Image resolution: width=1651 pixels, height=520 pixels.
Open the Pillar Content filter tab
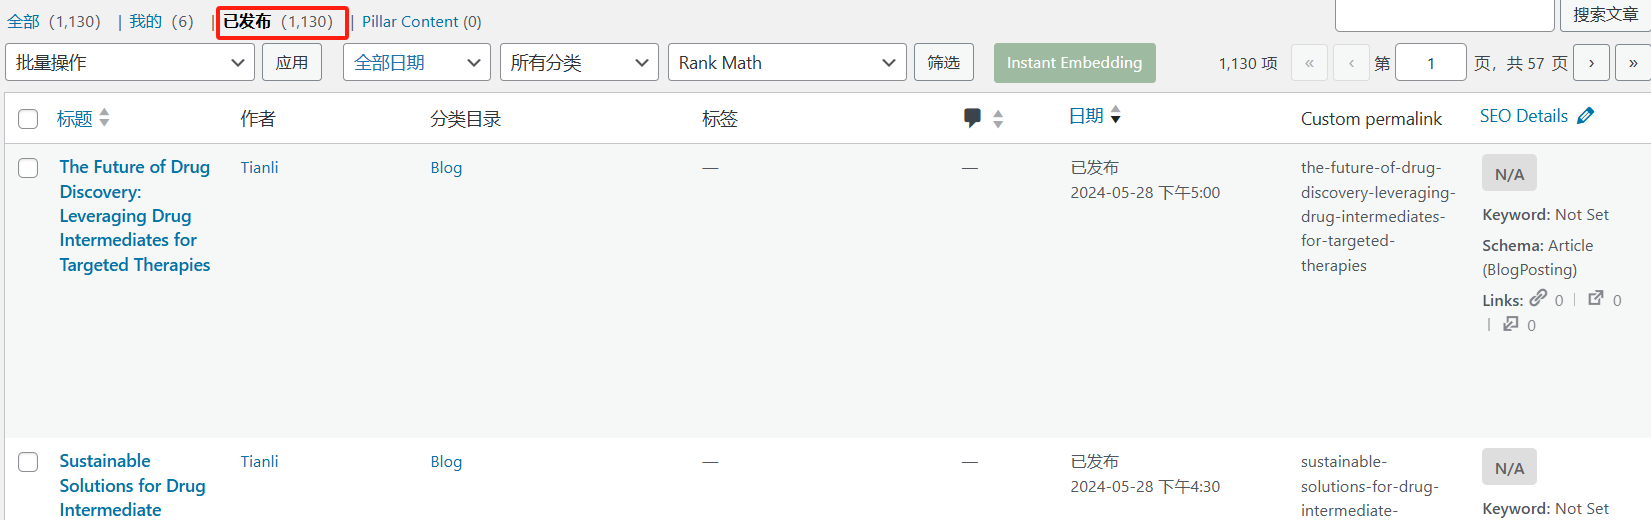point(421,22)
